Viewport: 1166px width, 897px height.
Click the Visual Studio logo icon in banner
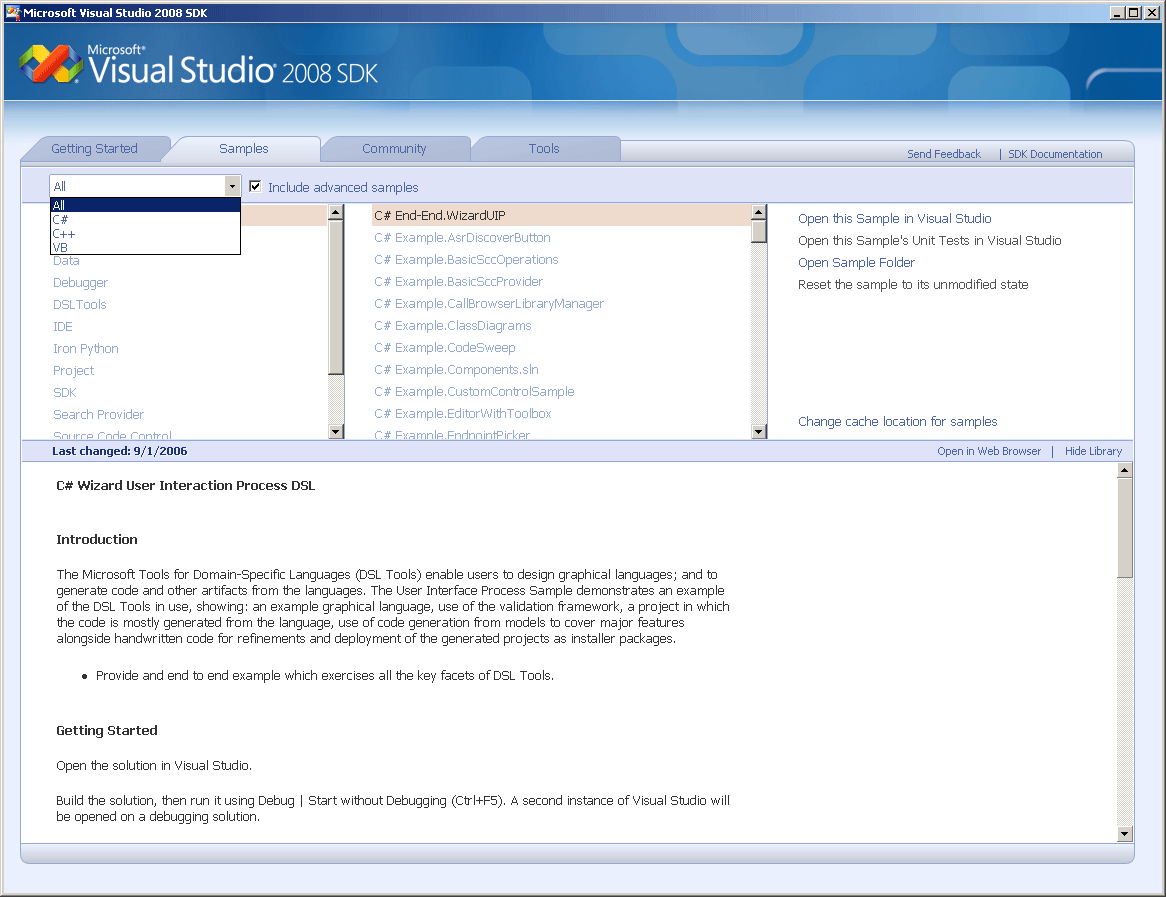(51, 64)
